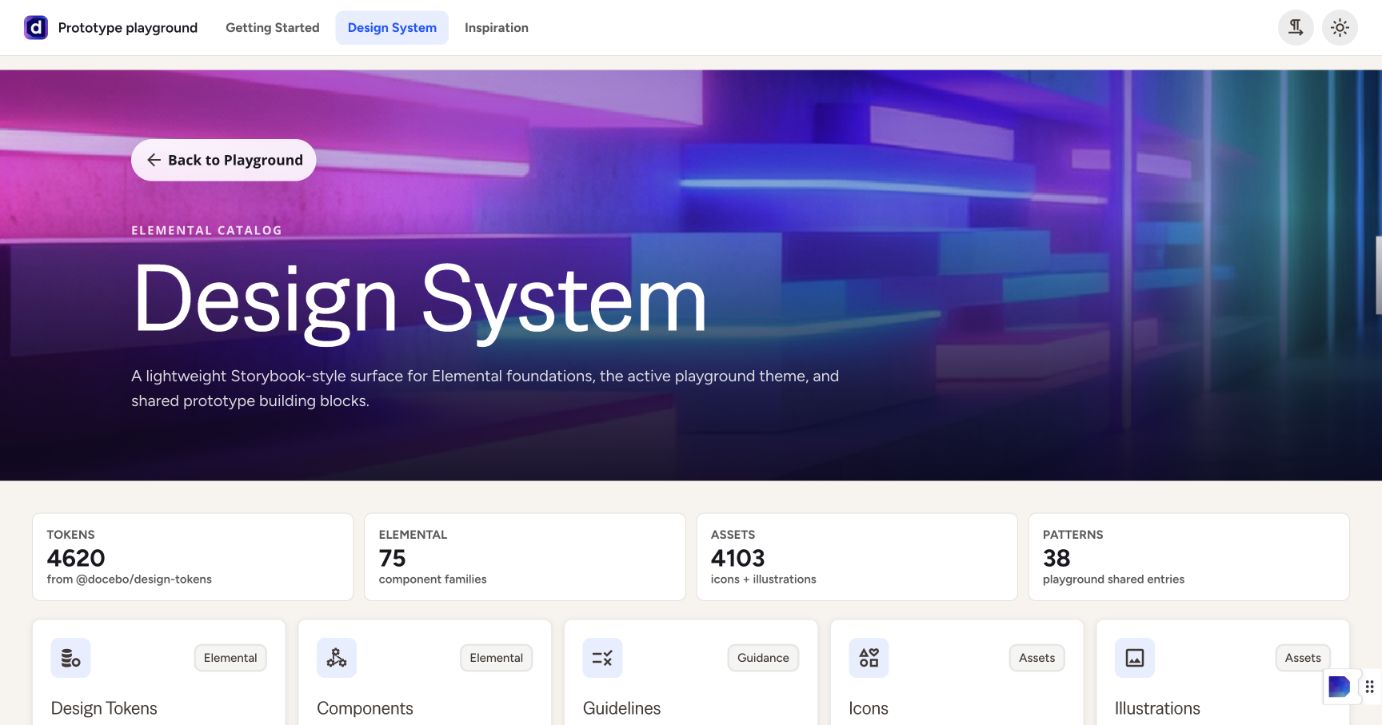Click the Assets count 4103
This screenshot has height=725, width=1382.
point(738,558)
